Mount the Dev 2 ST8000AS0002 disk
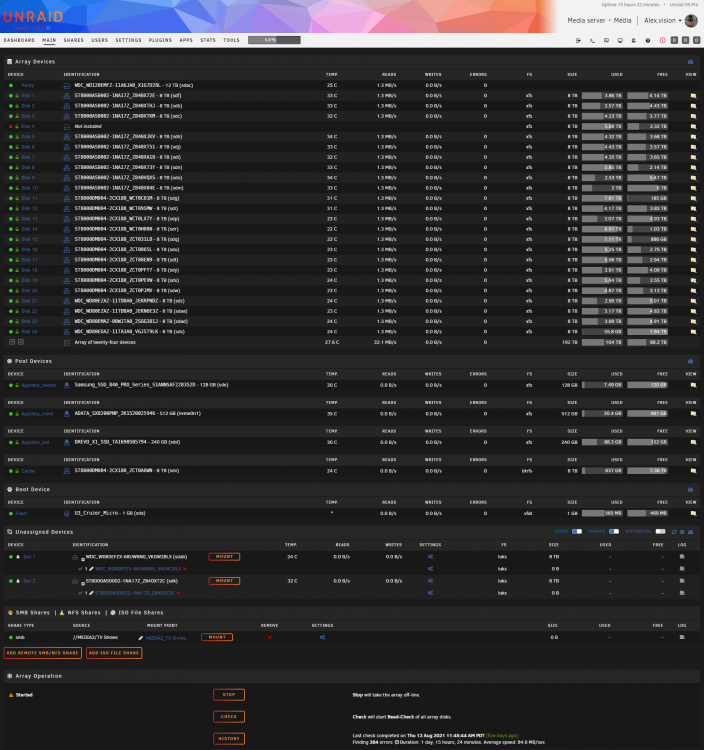 tap(224, 581)
